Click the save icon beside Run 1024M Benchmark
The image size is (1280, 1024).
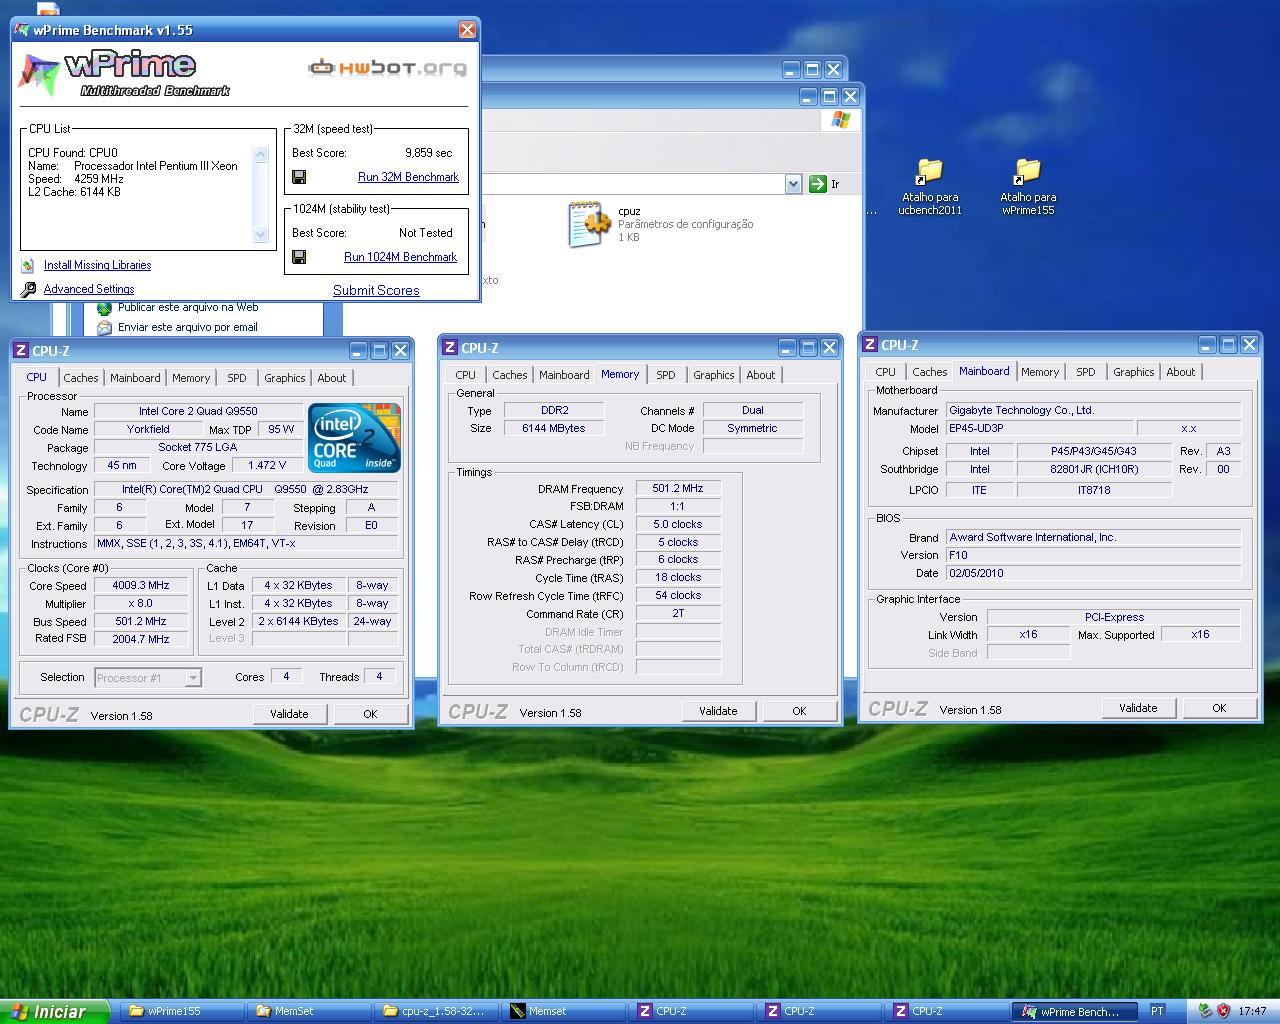tap(299, 257)
